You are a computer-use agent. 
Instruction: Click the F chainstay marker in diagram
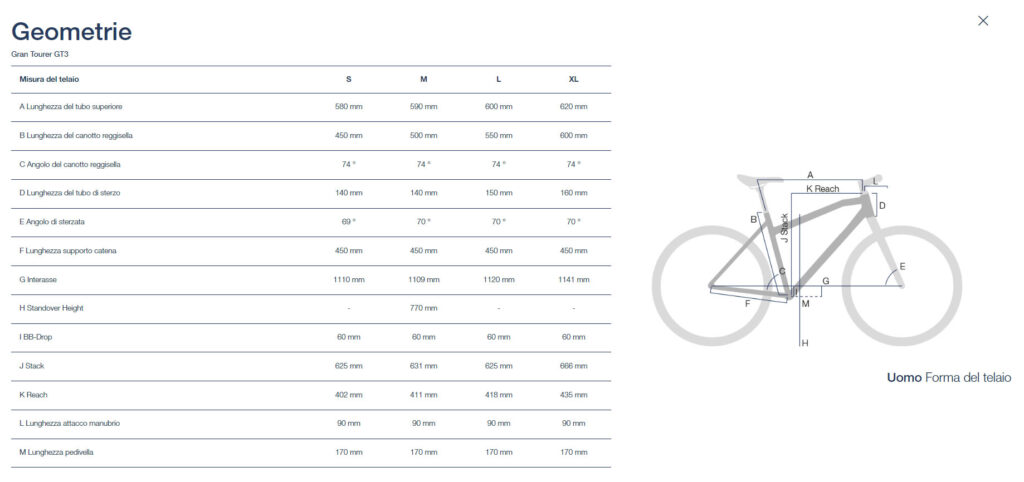pos(748,304)
